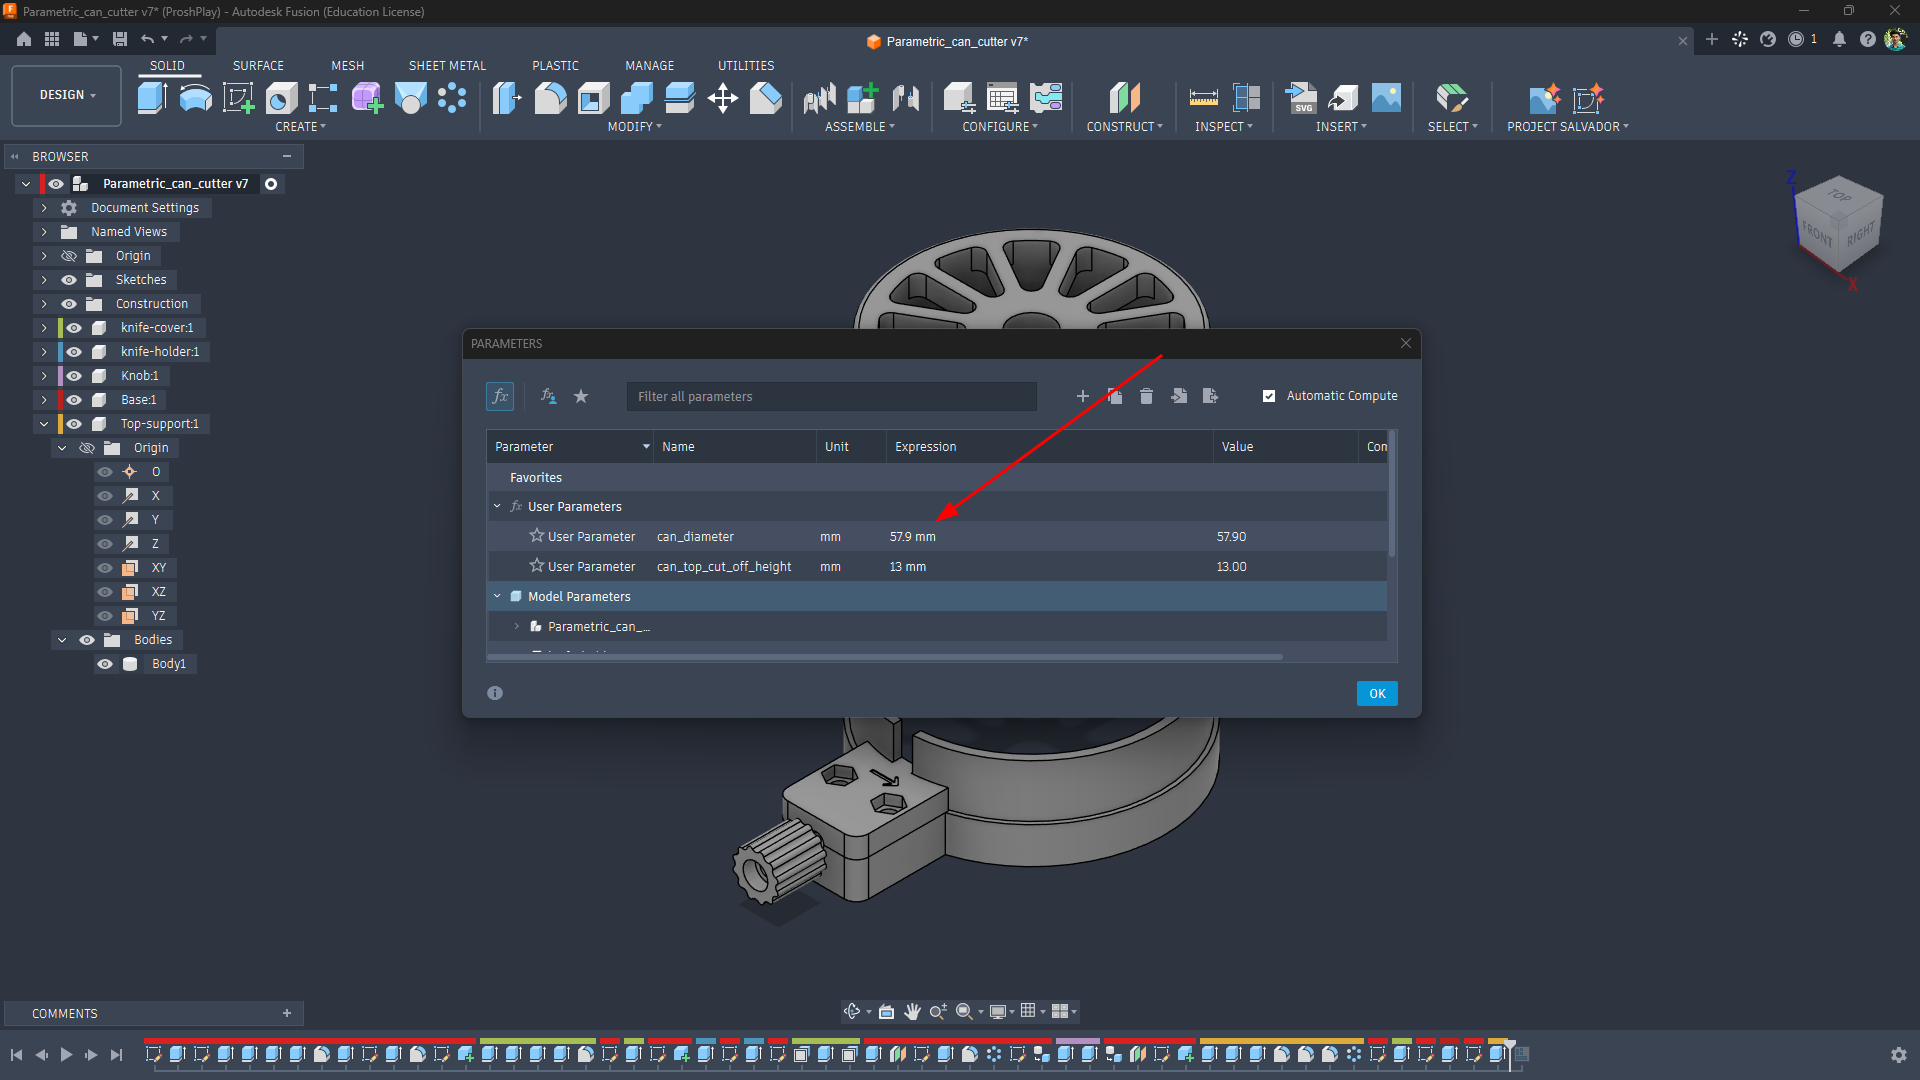Toggle visibility of Base:1 component

click(x=74, y=400)
